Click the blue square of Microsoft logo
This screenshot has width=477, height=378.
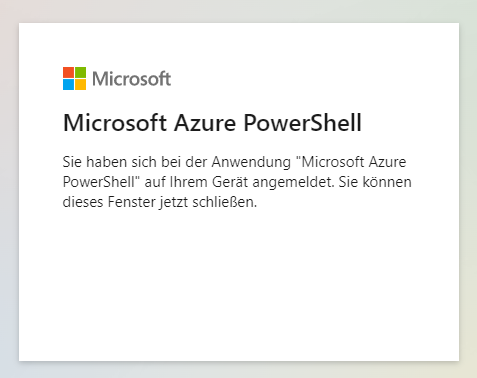coord(68,84)
